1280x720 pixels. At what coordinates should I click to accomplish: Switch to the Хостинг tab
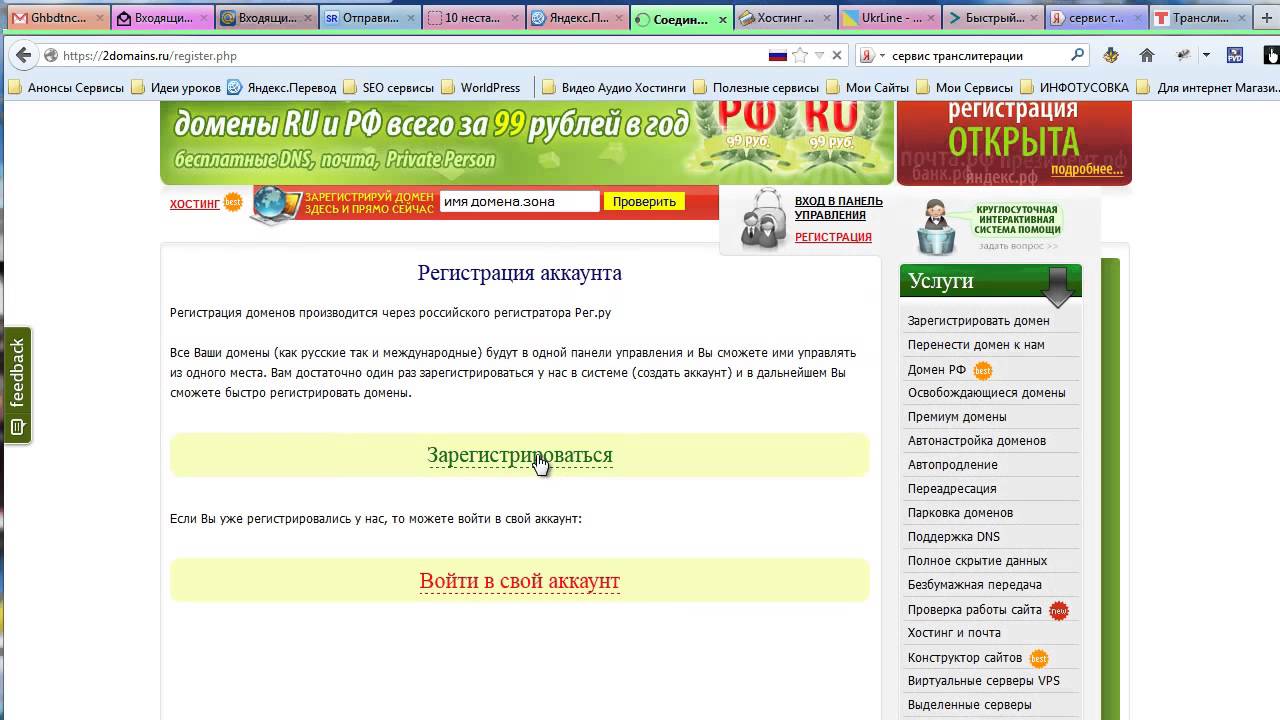(x=784, y=18)
